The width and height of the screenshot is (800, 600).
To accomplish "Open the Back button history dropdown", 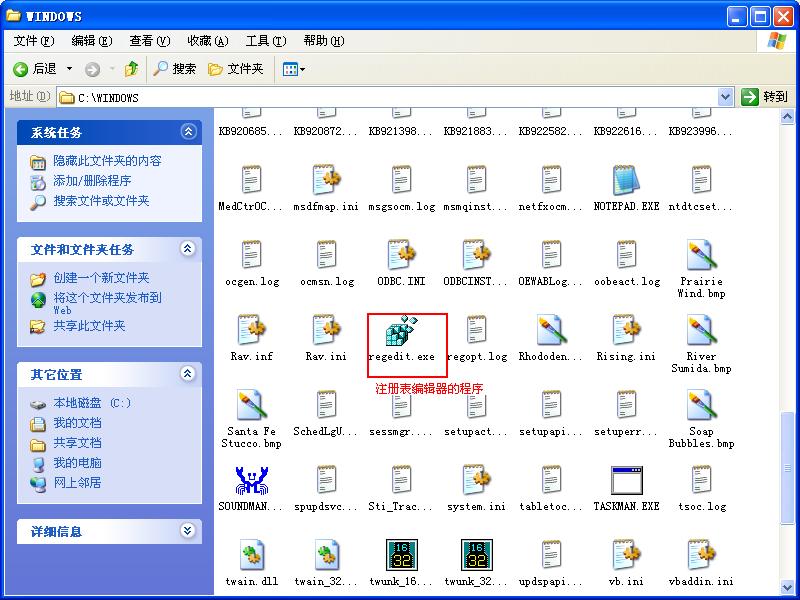I will (x=69, y=69).
